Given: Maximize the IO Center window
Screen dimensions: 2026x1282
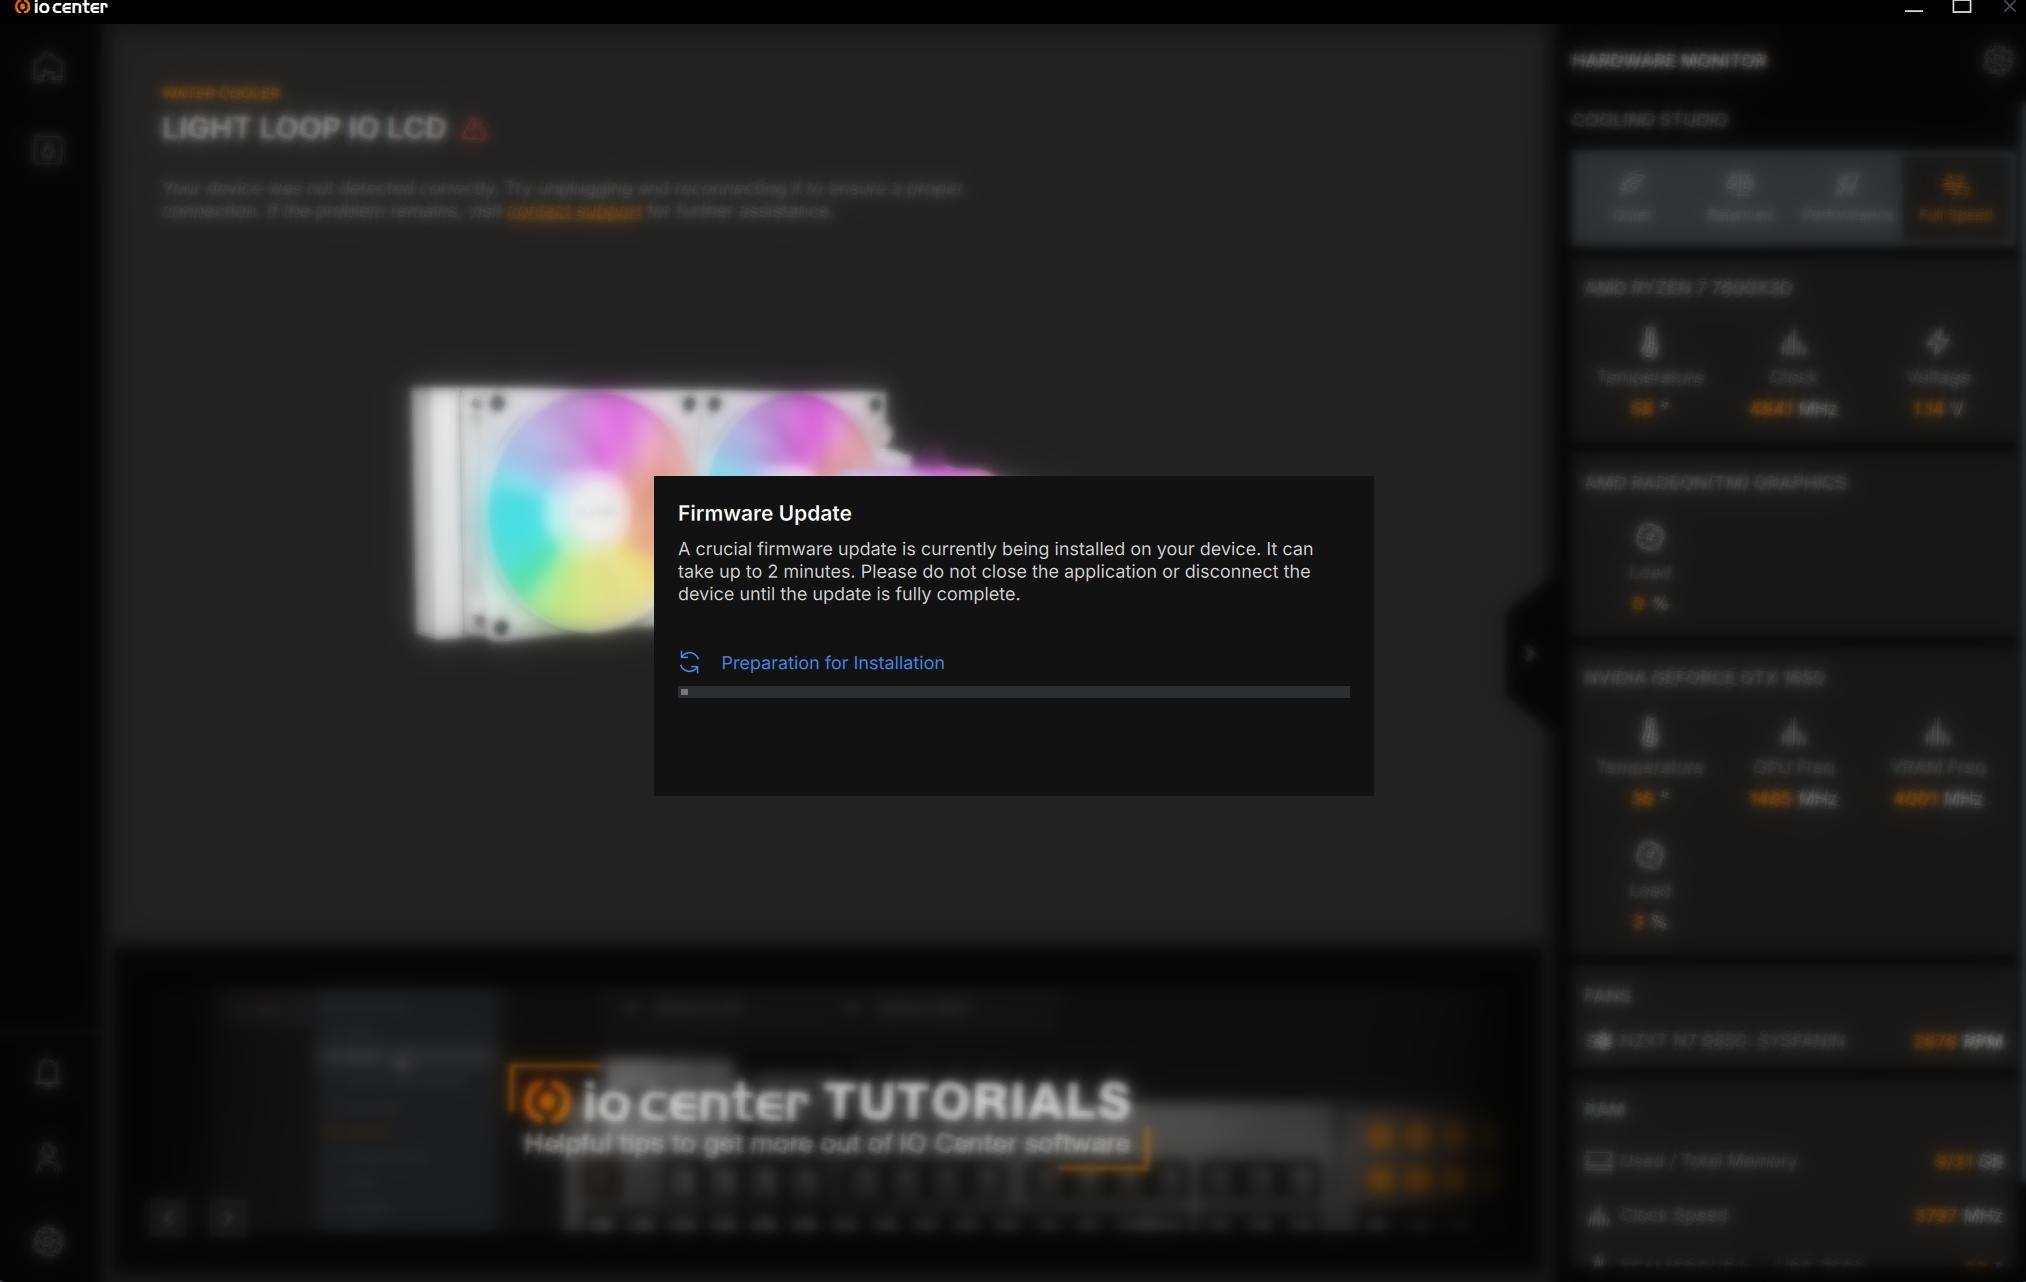Looking at the screenshot, I should [x=1962, y=8].
